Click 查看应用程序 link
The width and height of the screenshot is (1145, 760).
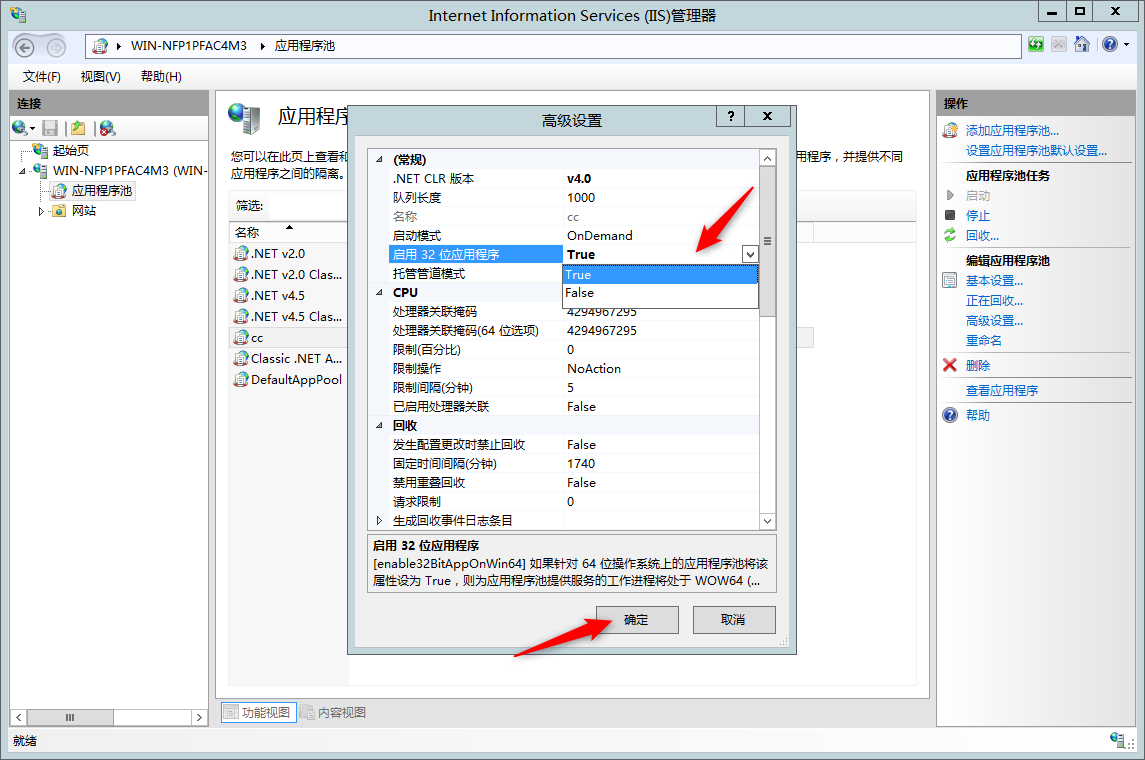(1002, 391)
